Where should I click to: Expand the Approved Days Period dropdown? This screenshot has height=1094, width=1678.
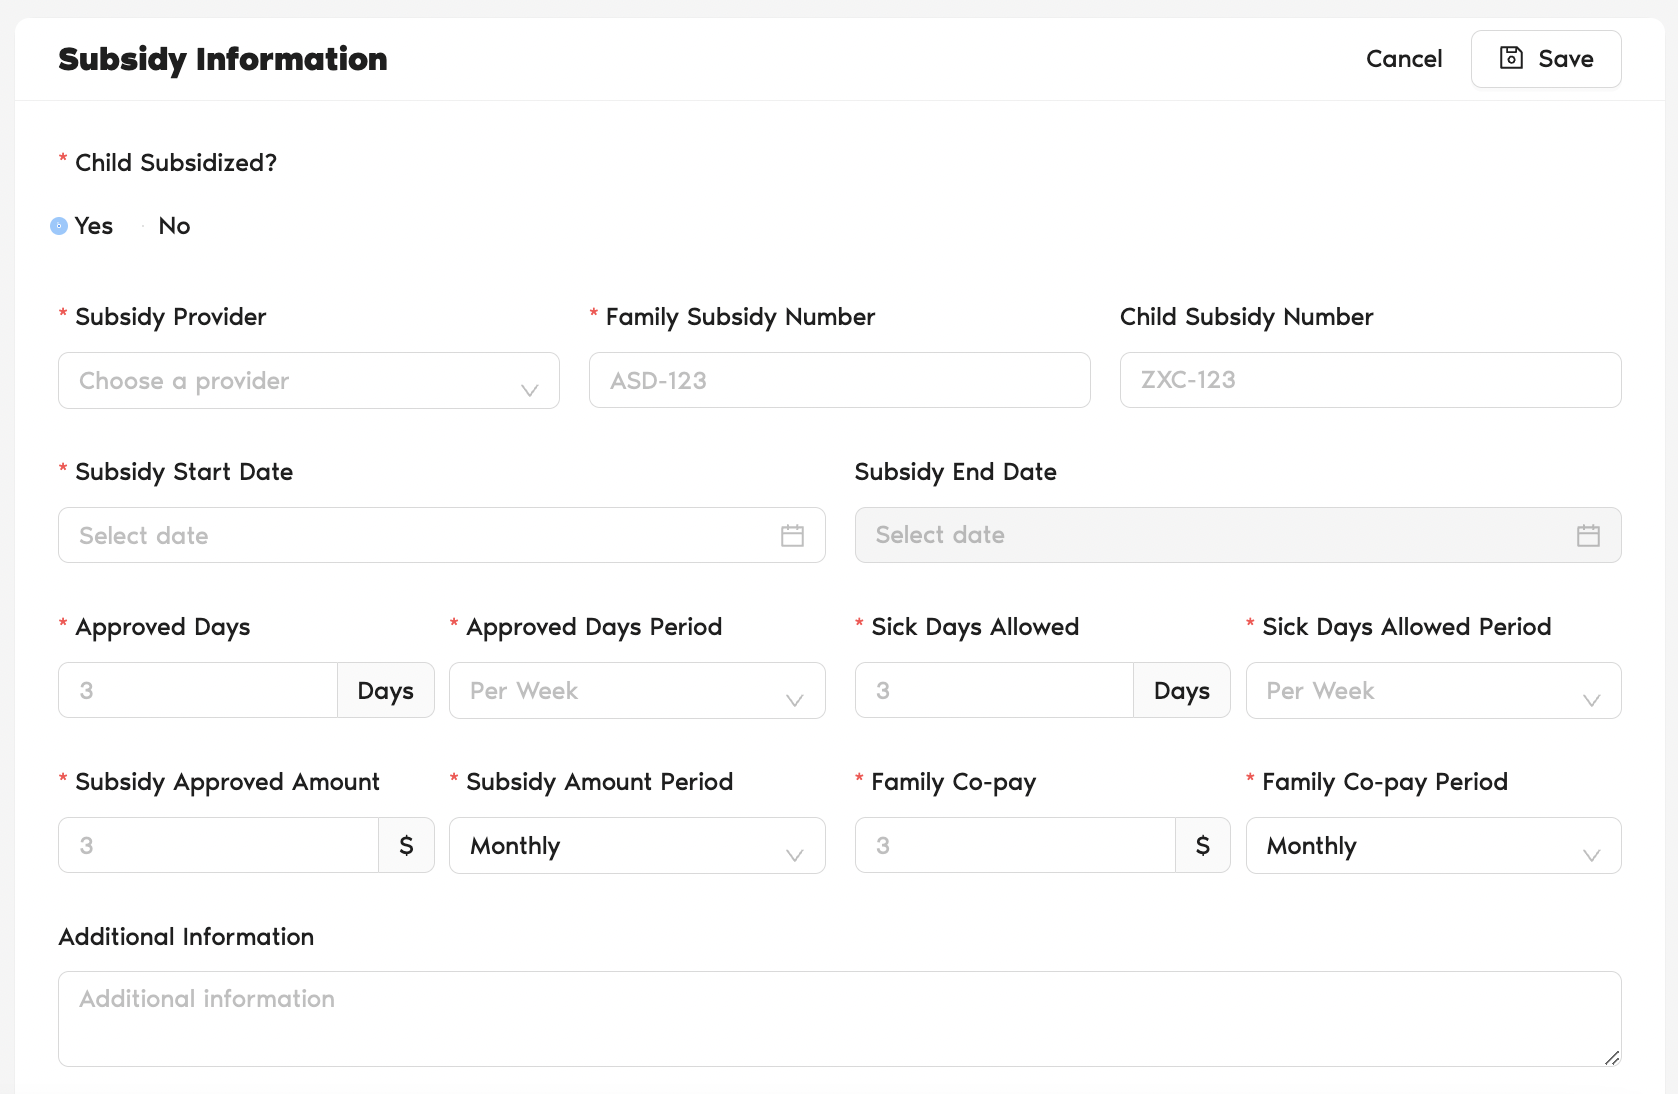point(636,691)
